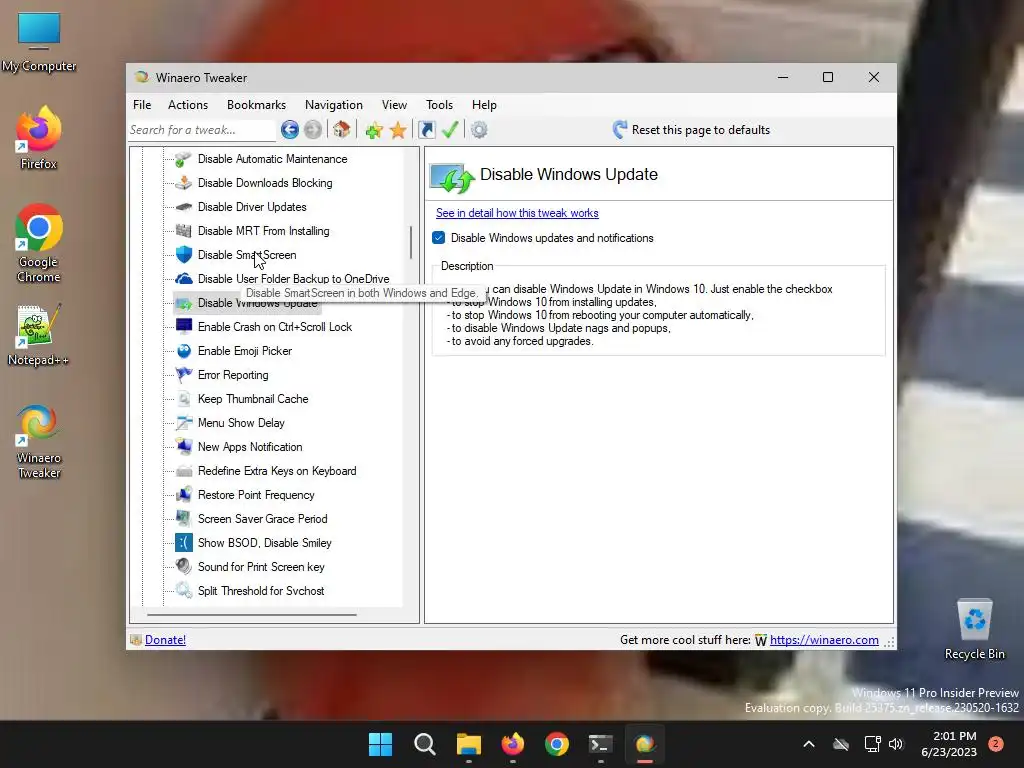Select Enable Emoji Picker tweak text
1024x768 pixels.
pos(244,351)
